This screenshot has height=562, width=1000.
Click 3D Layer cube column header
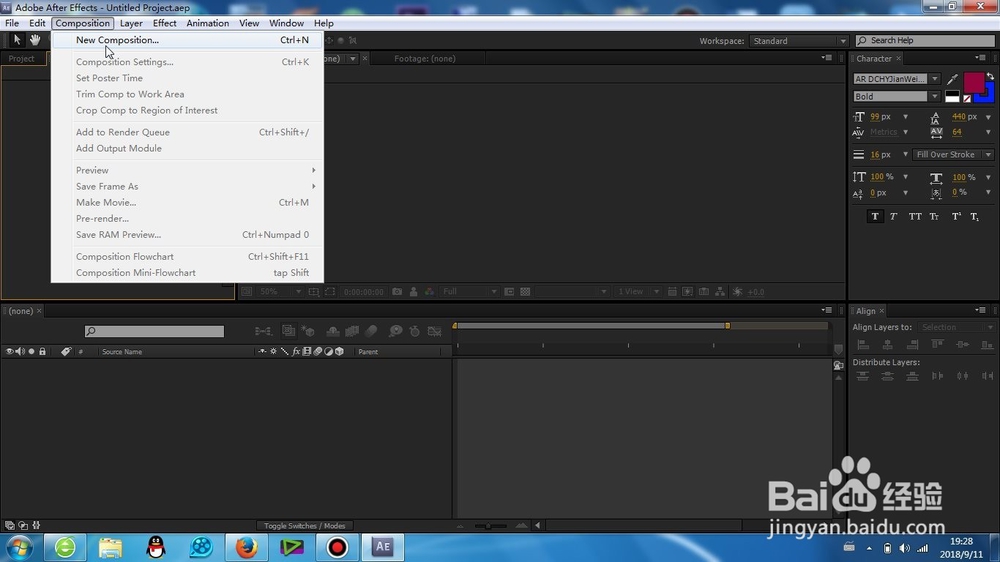[339, 351]
